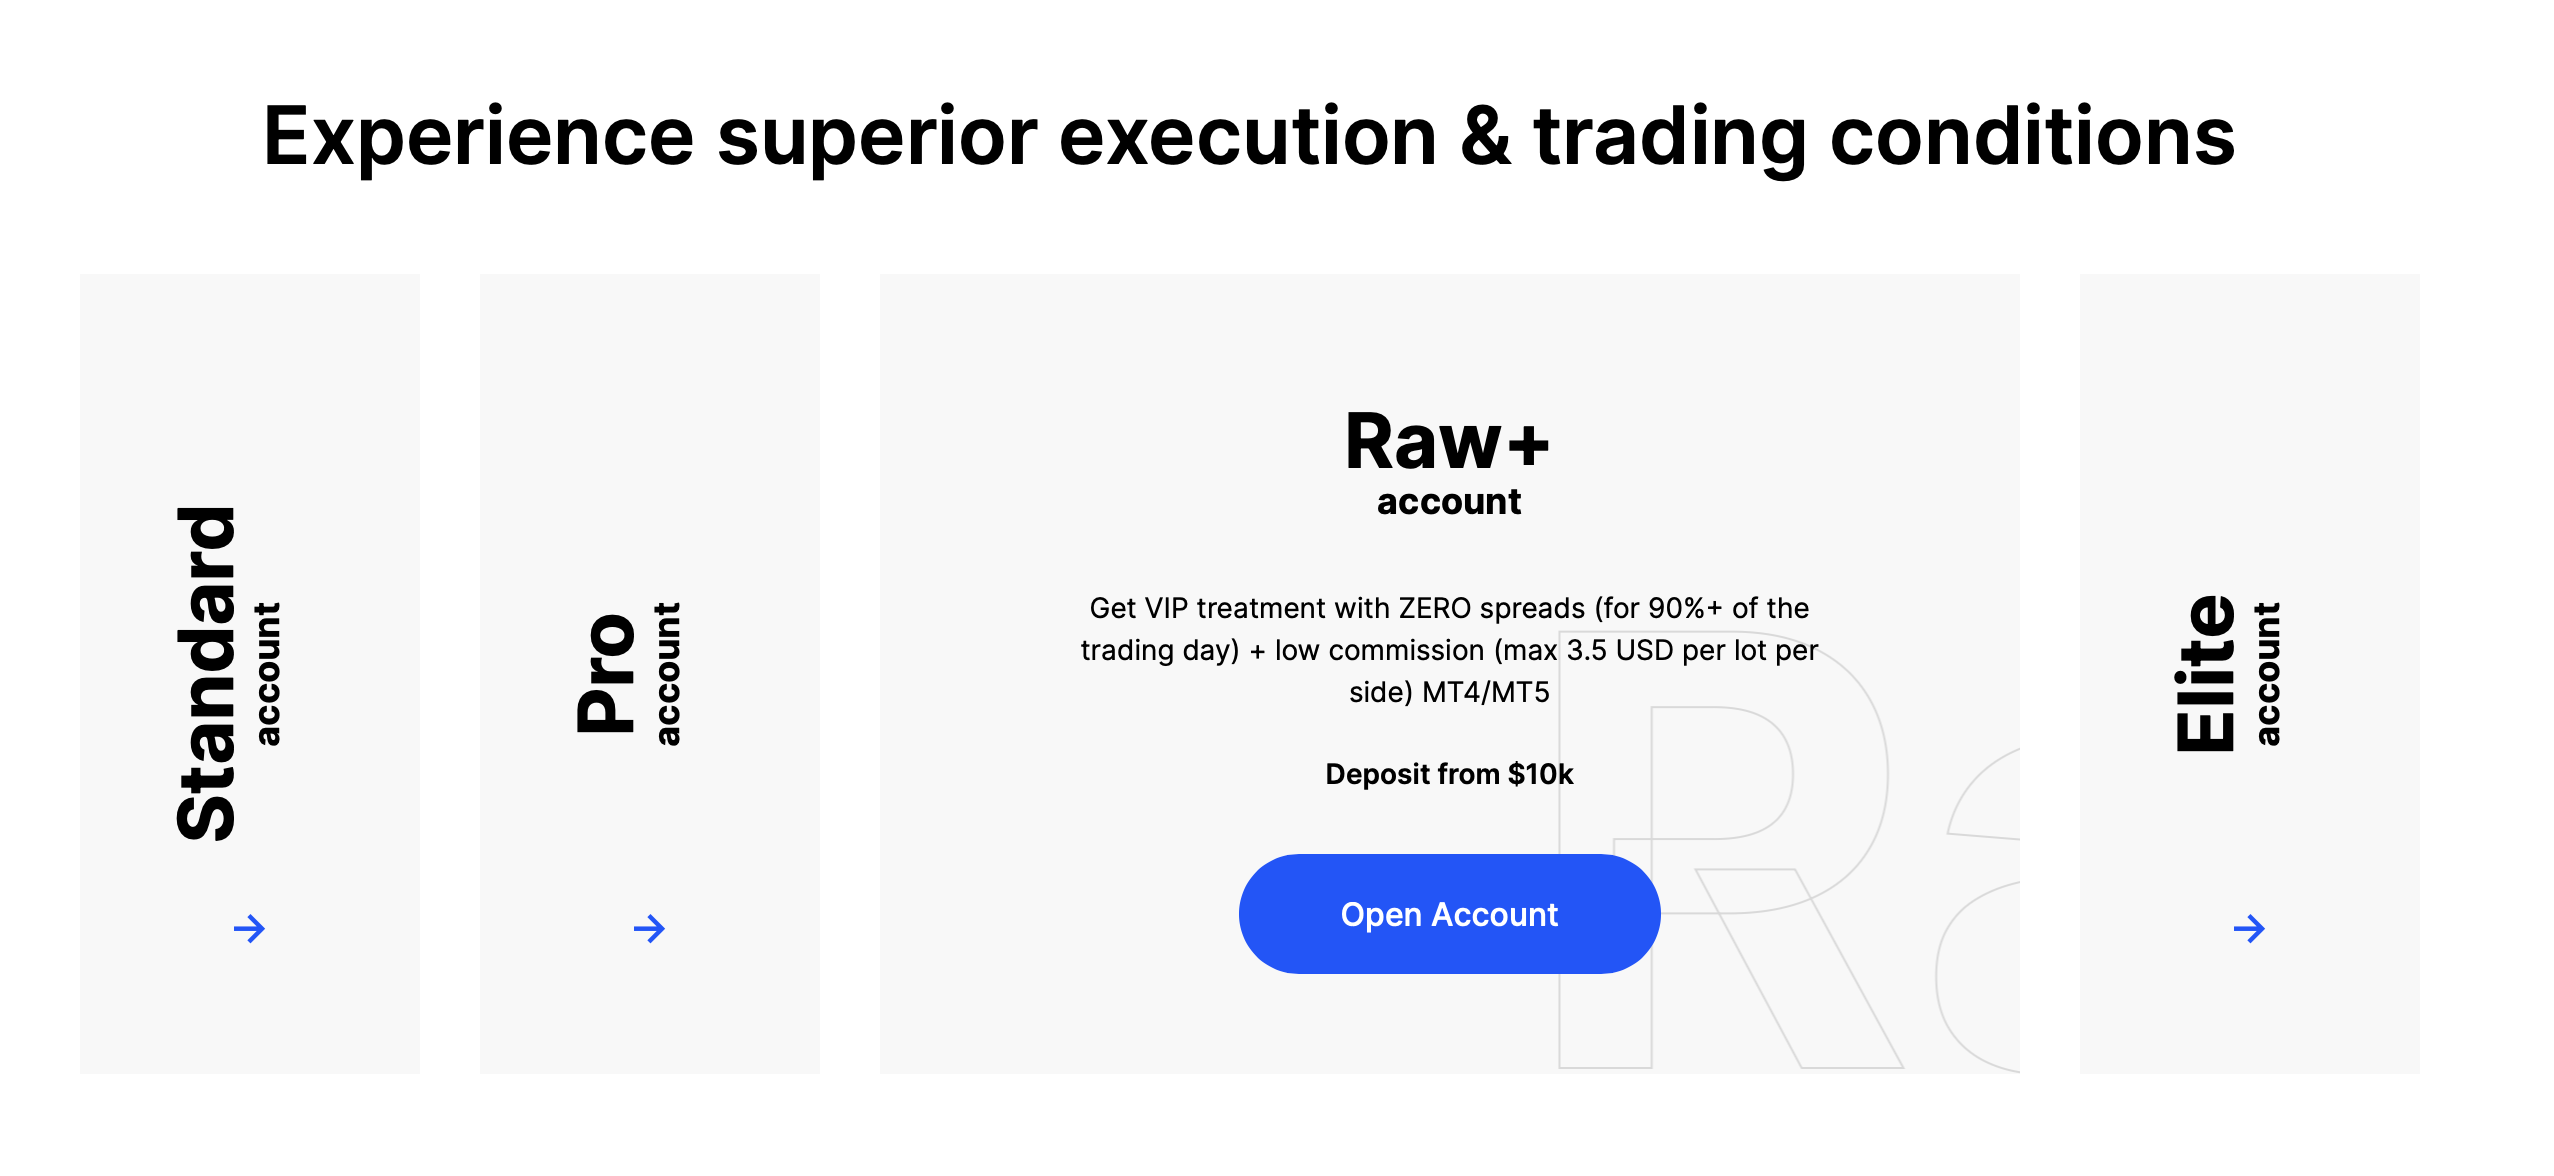Click the ZERO spreads description paragraph
Image resolution: width=2554 pixels, height=1176 pixels.
[x=1449, y=650]
